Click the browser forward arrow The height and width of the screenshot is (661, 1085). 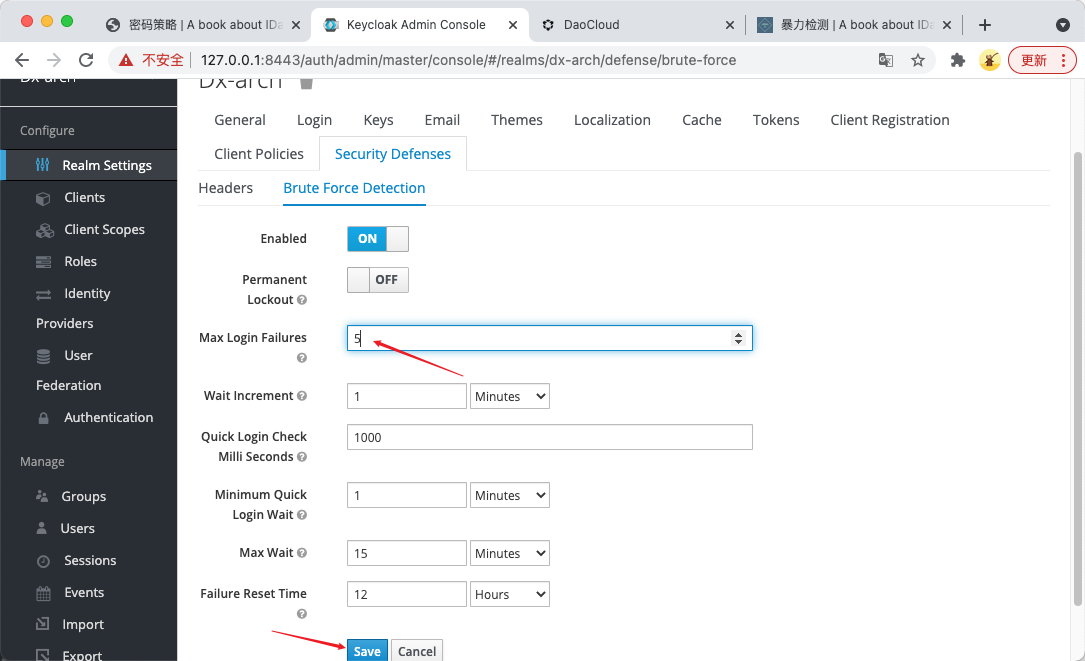(54, 60)
